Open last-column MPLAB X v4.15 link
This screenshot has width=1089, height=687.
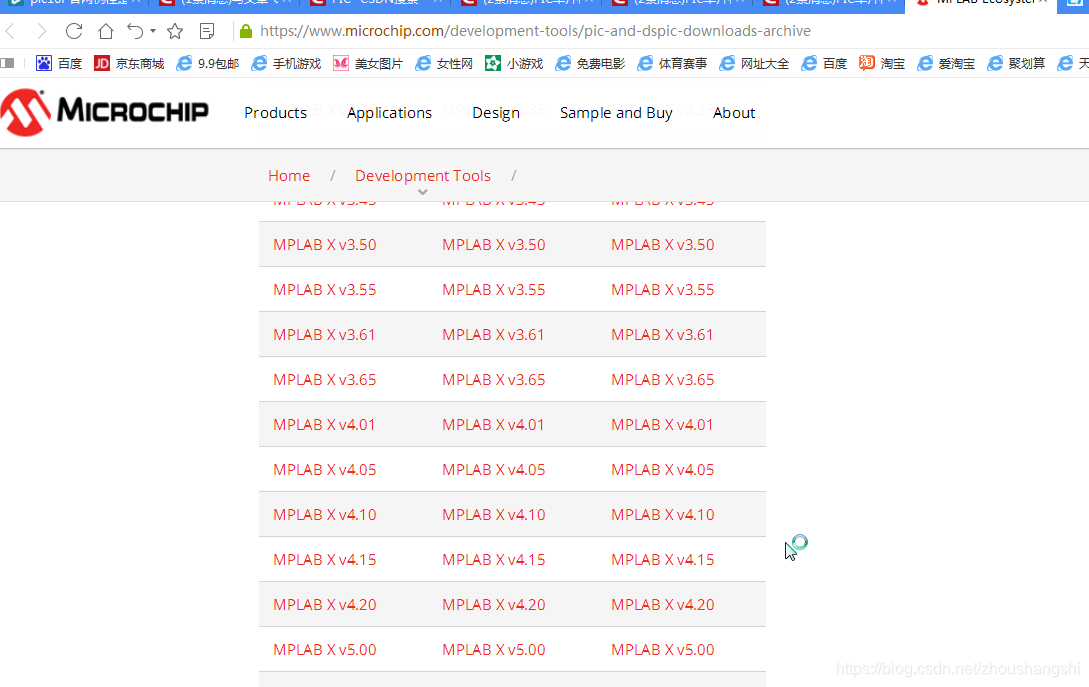[x=663, y=560]
